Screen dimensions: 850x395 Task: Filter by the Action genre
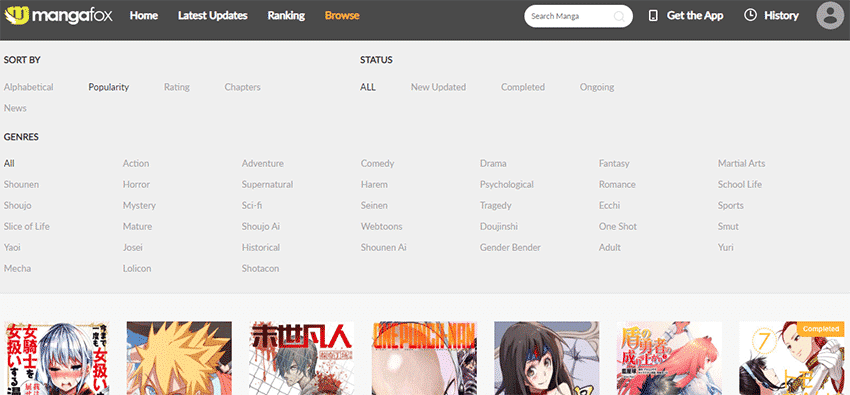point(136,163)
